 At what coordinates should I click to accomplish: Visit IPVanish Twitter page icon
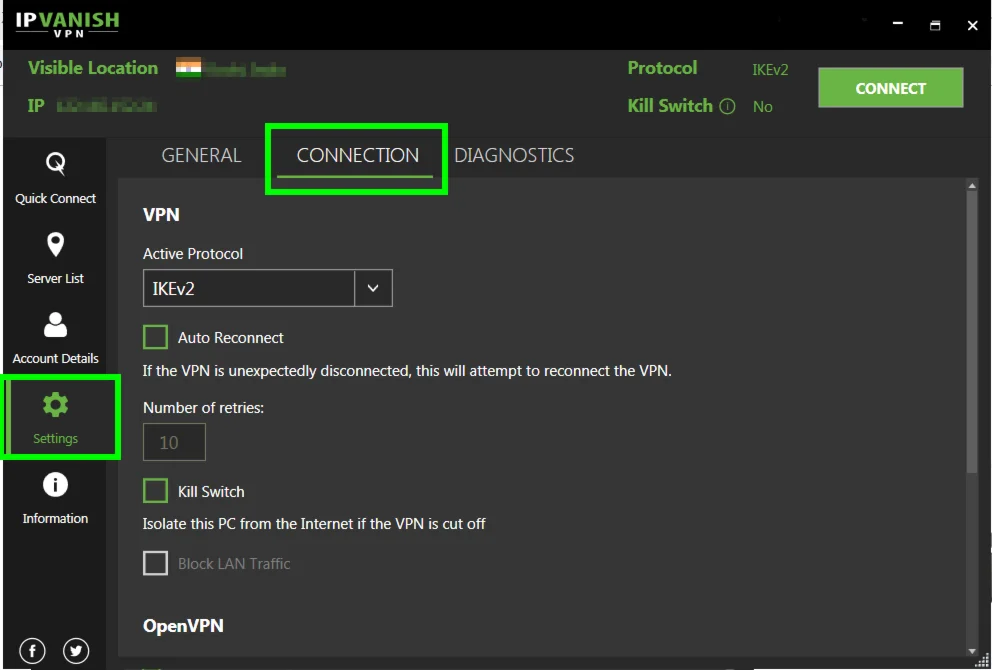pos(76,650)
